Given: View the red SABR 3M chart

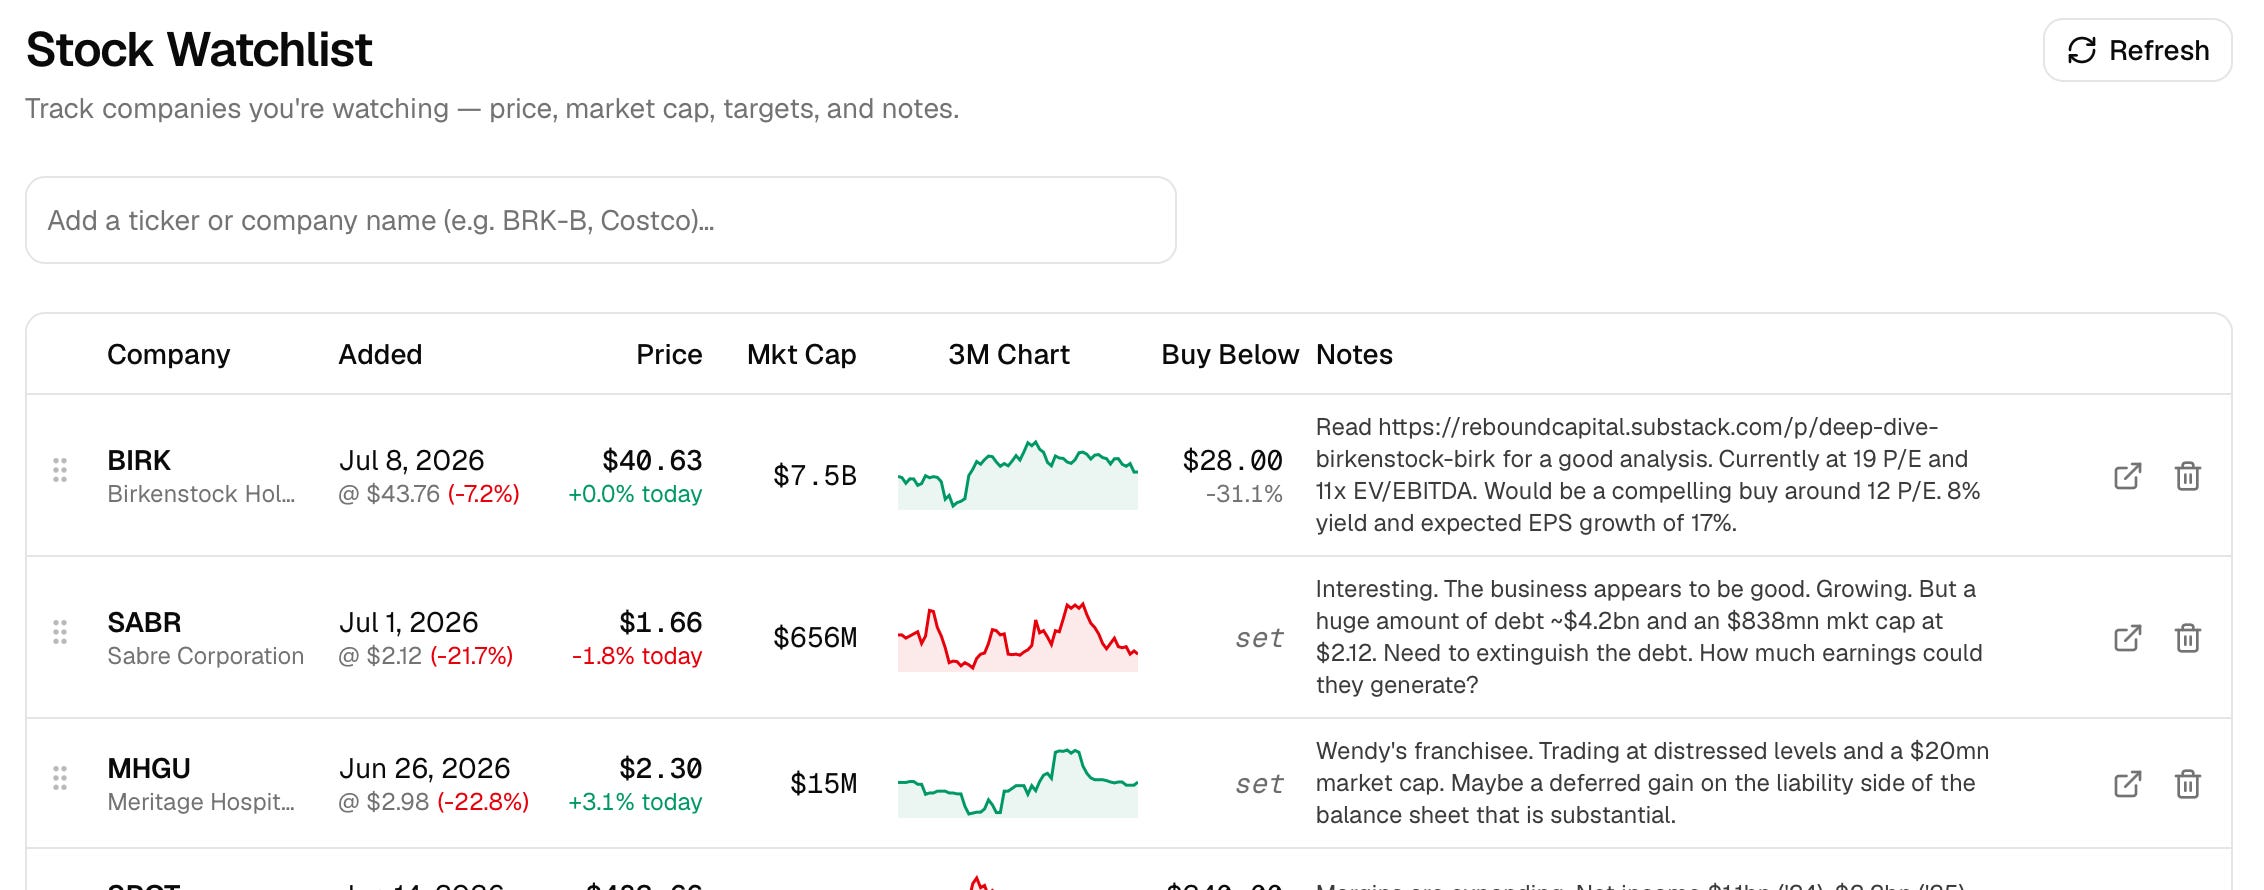Looking at the screenshot, I should [x=1018, y=637].
